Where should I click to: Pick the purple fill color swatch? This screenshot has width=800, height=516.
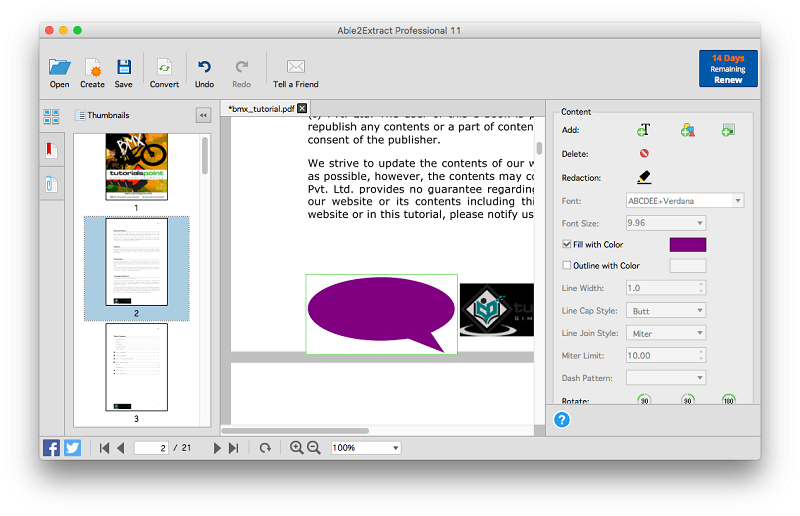pos(688,244)
